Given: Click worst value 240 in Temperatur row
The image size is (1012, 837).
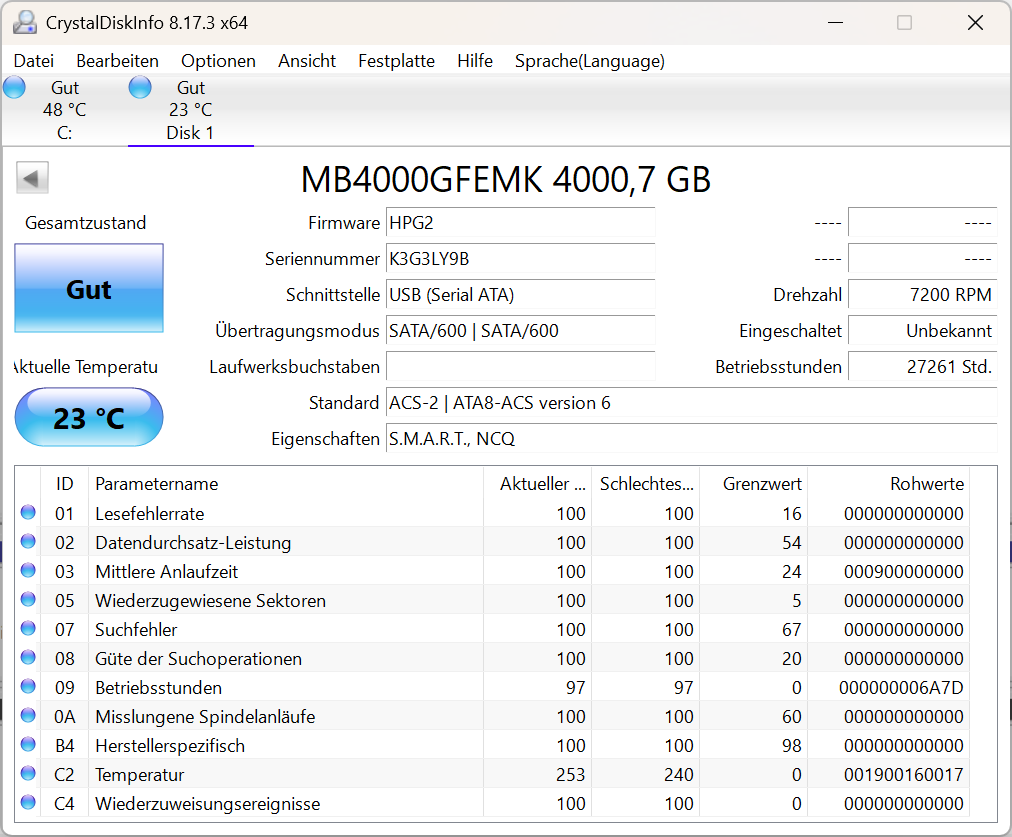Looking at the screenshot, I should click(x=679, y=775).
